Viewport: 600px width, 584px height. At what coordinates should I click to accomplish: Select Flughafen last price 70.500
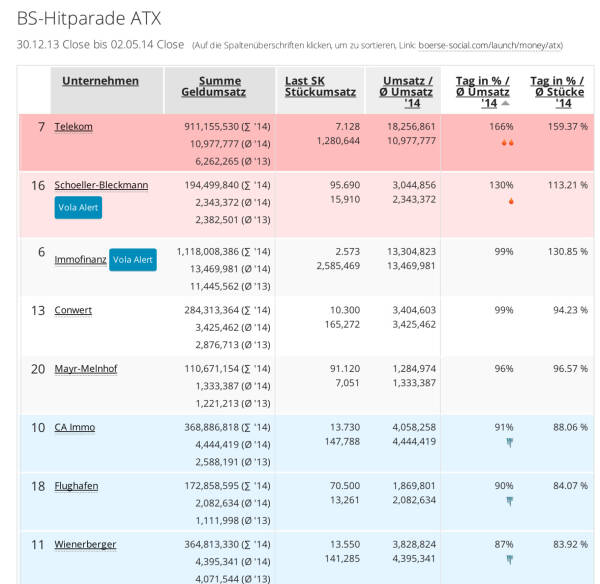click(345, 486)
